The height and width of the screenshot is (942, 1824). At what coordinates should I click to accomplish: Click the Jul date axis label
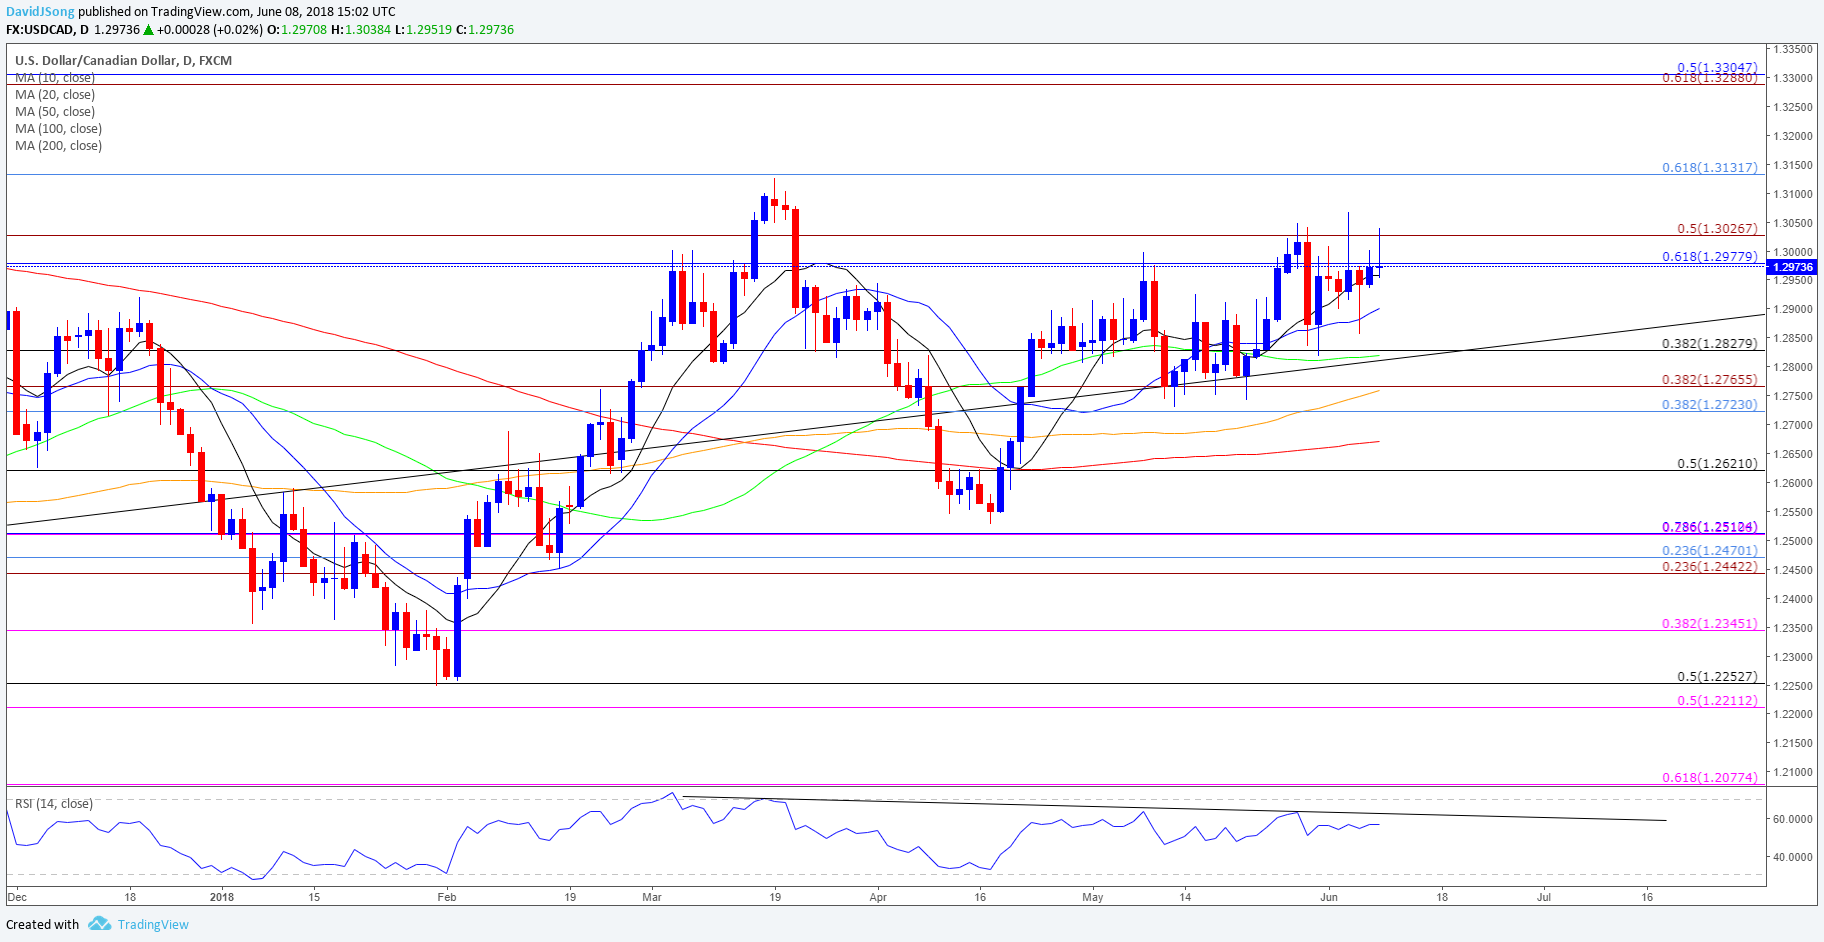[x=1544, y=897]
